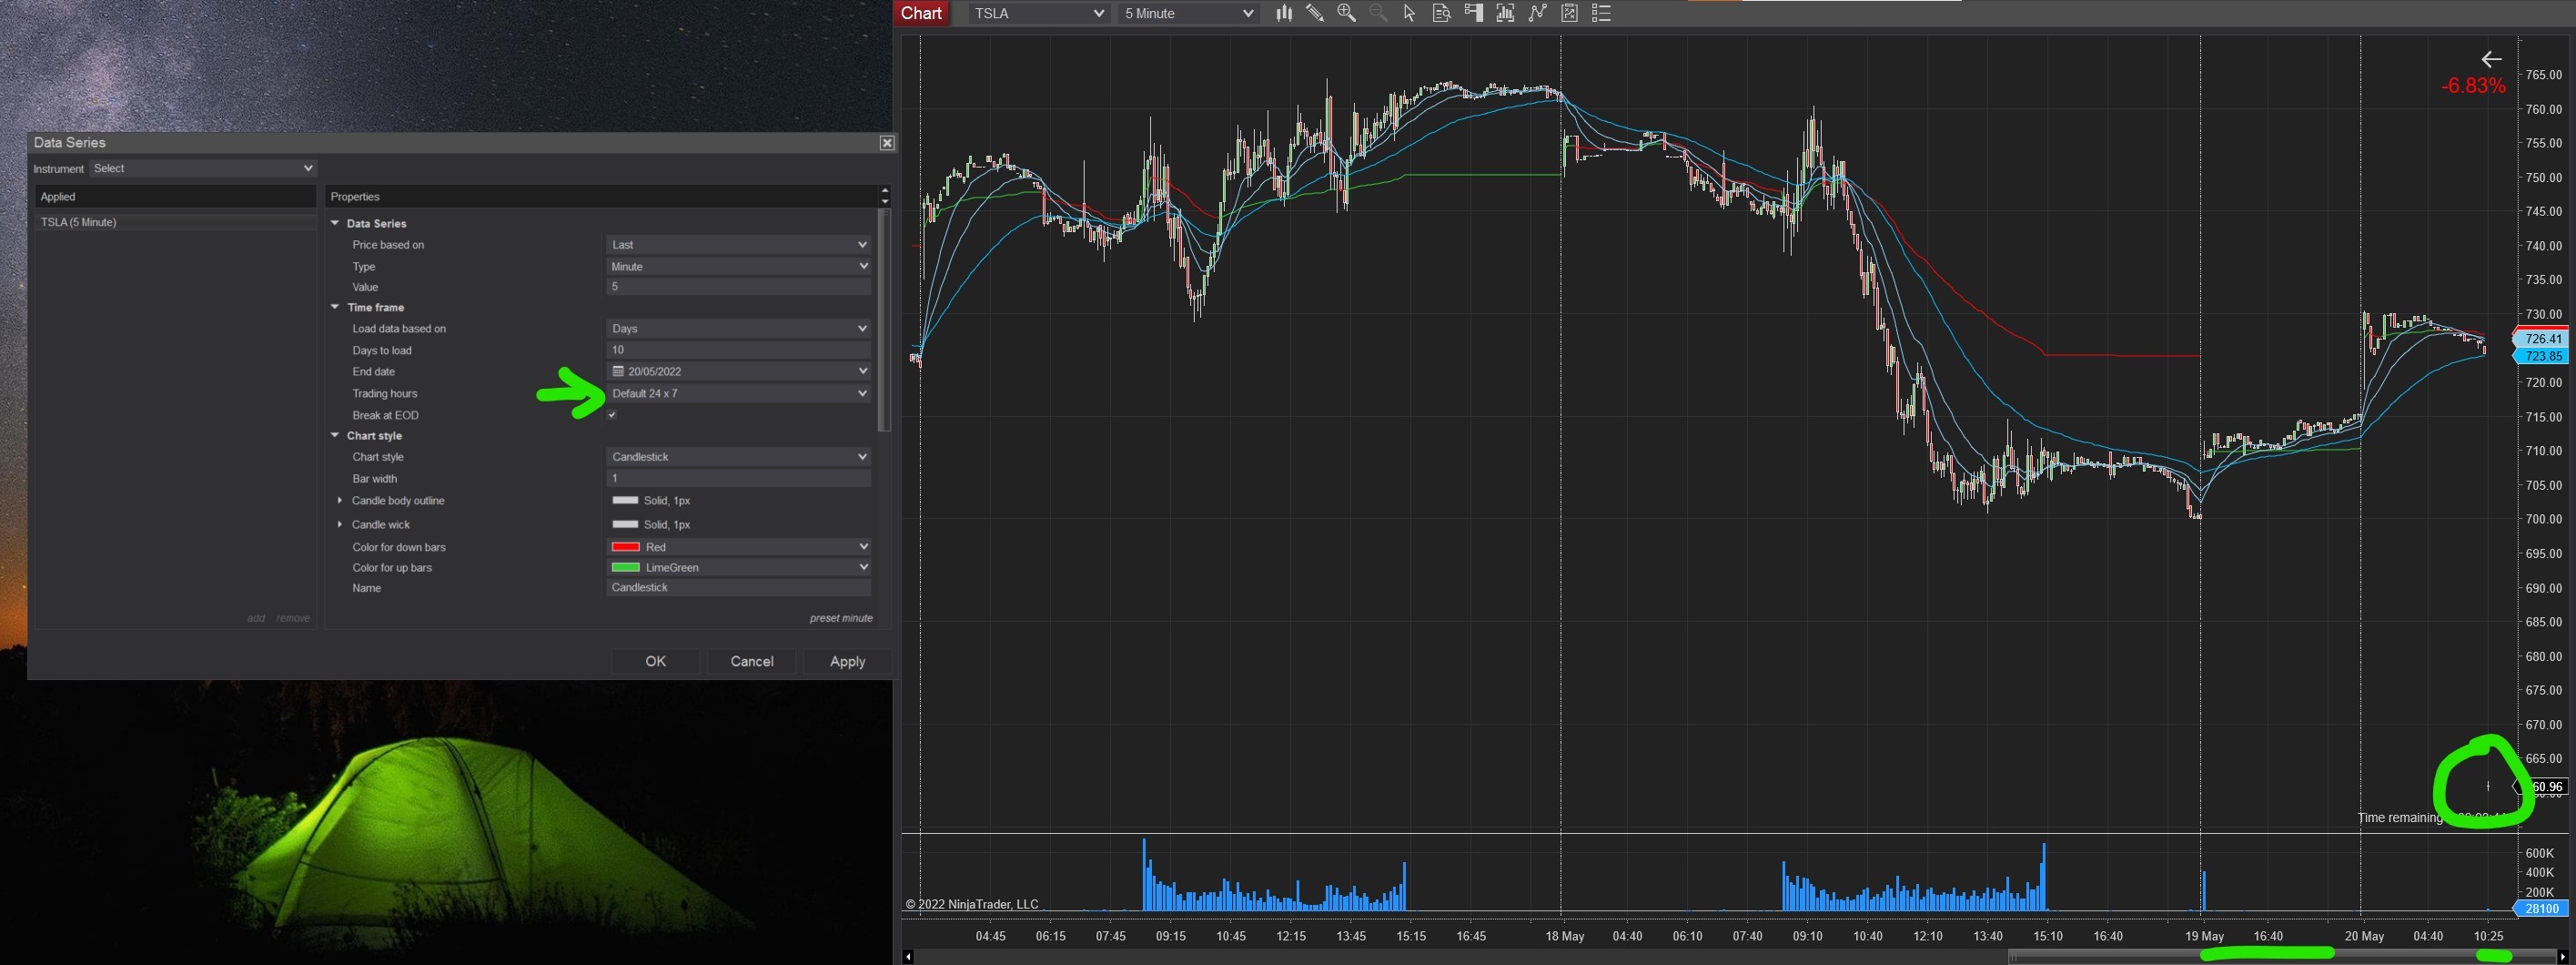Viewport: 2576px width, 965px height.
Task: Click the 723.85 price marker on axis
Action: point(2543,356)
